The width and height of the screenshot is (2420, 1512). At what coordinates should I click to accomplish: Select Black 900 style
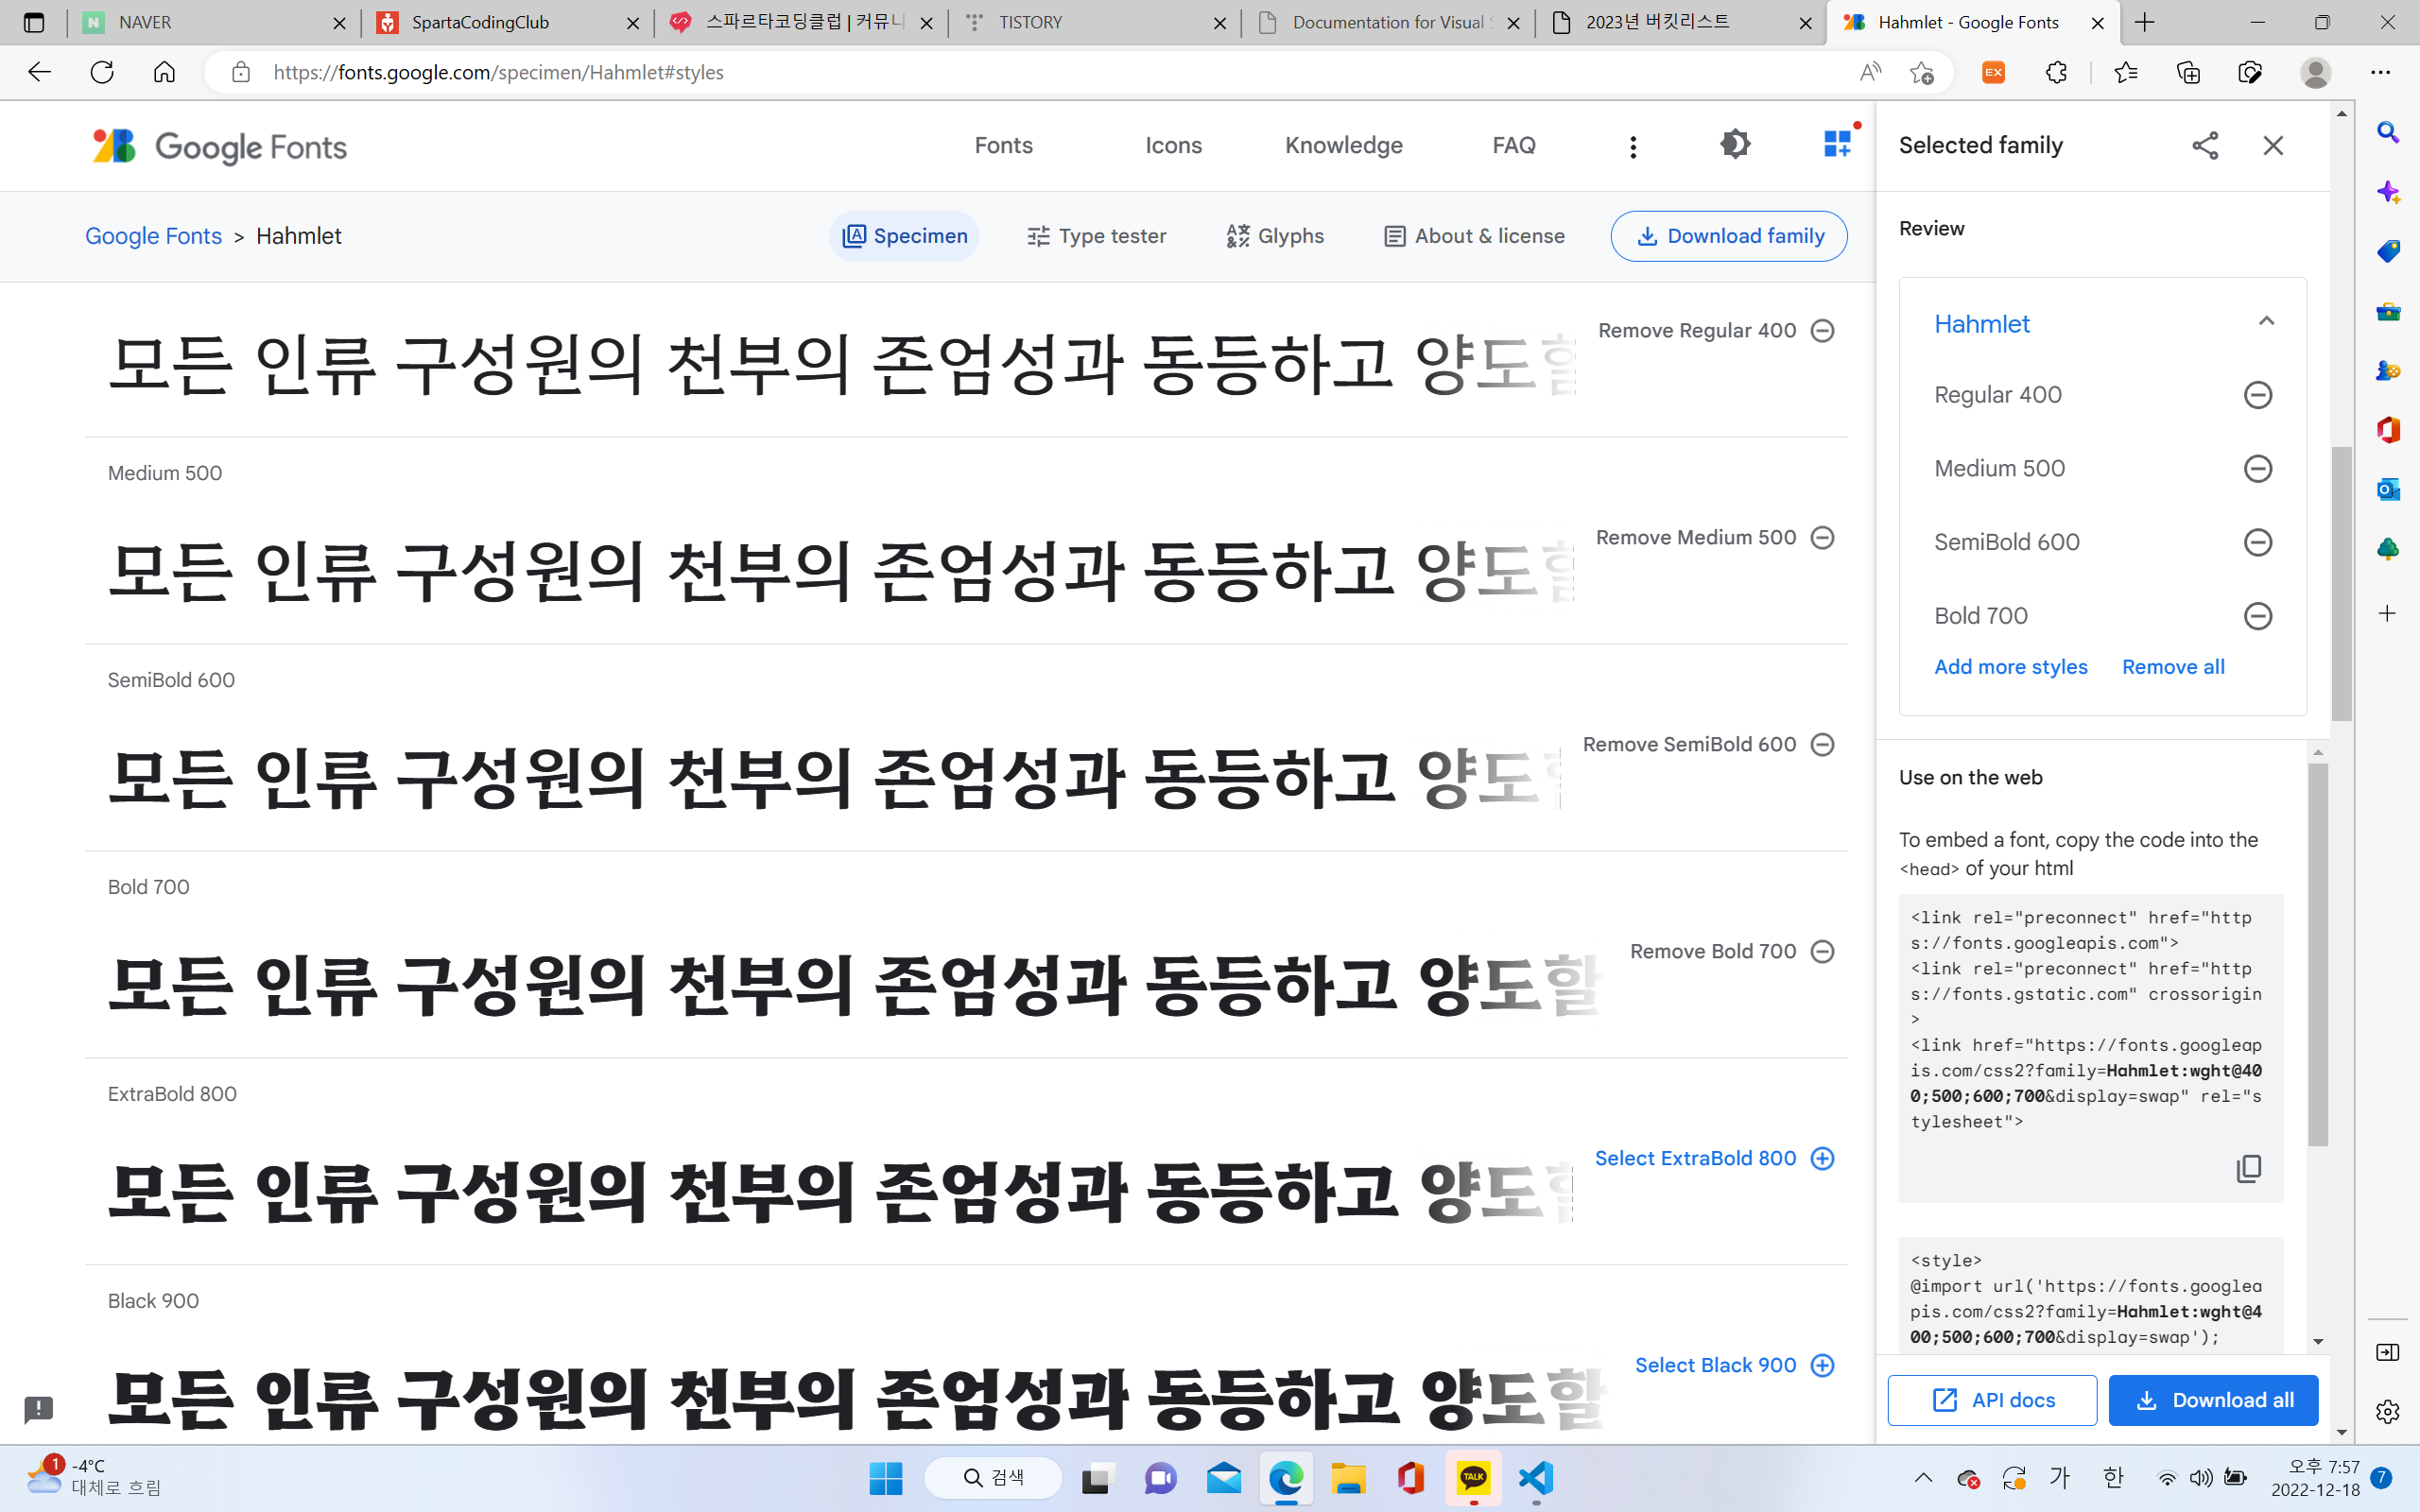(1734, 1366)
